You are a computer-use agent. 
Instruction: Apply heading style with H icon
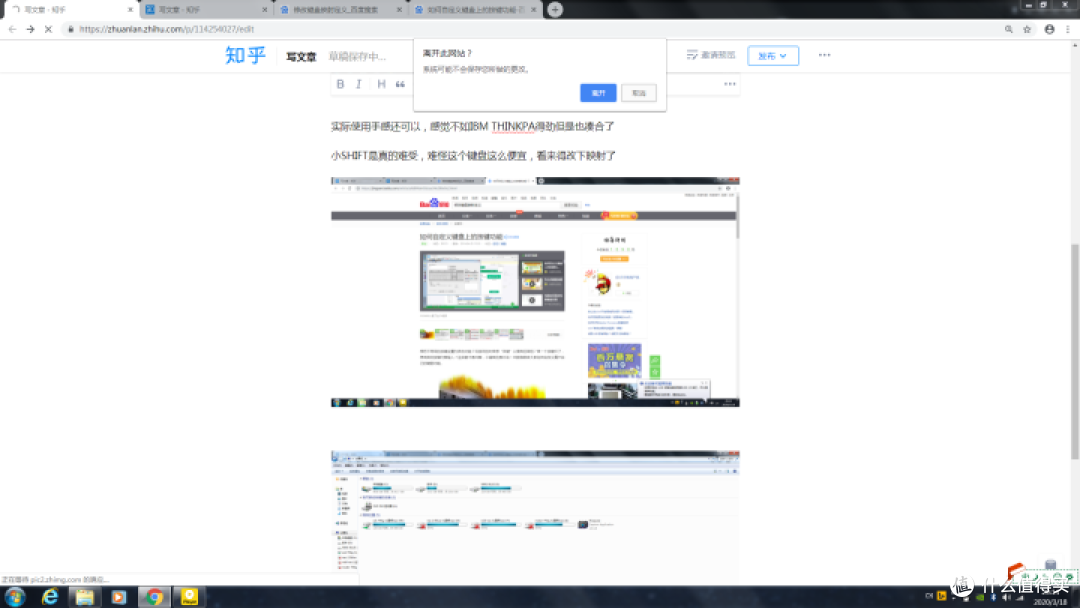point(381,84)
